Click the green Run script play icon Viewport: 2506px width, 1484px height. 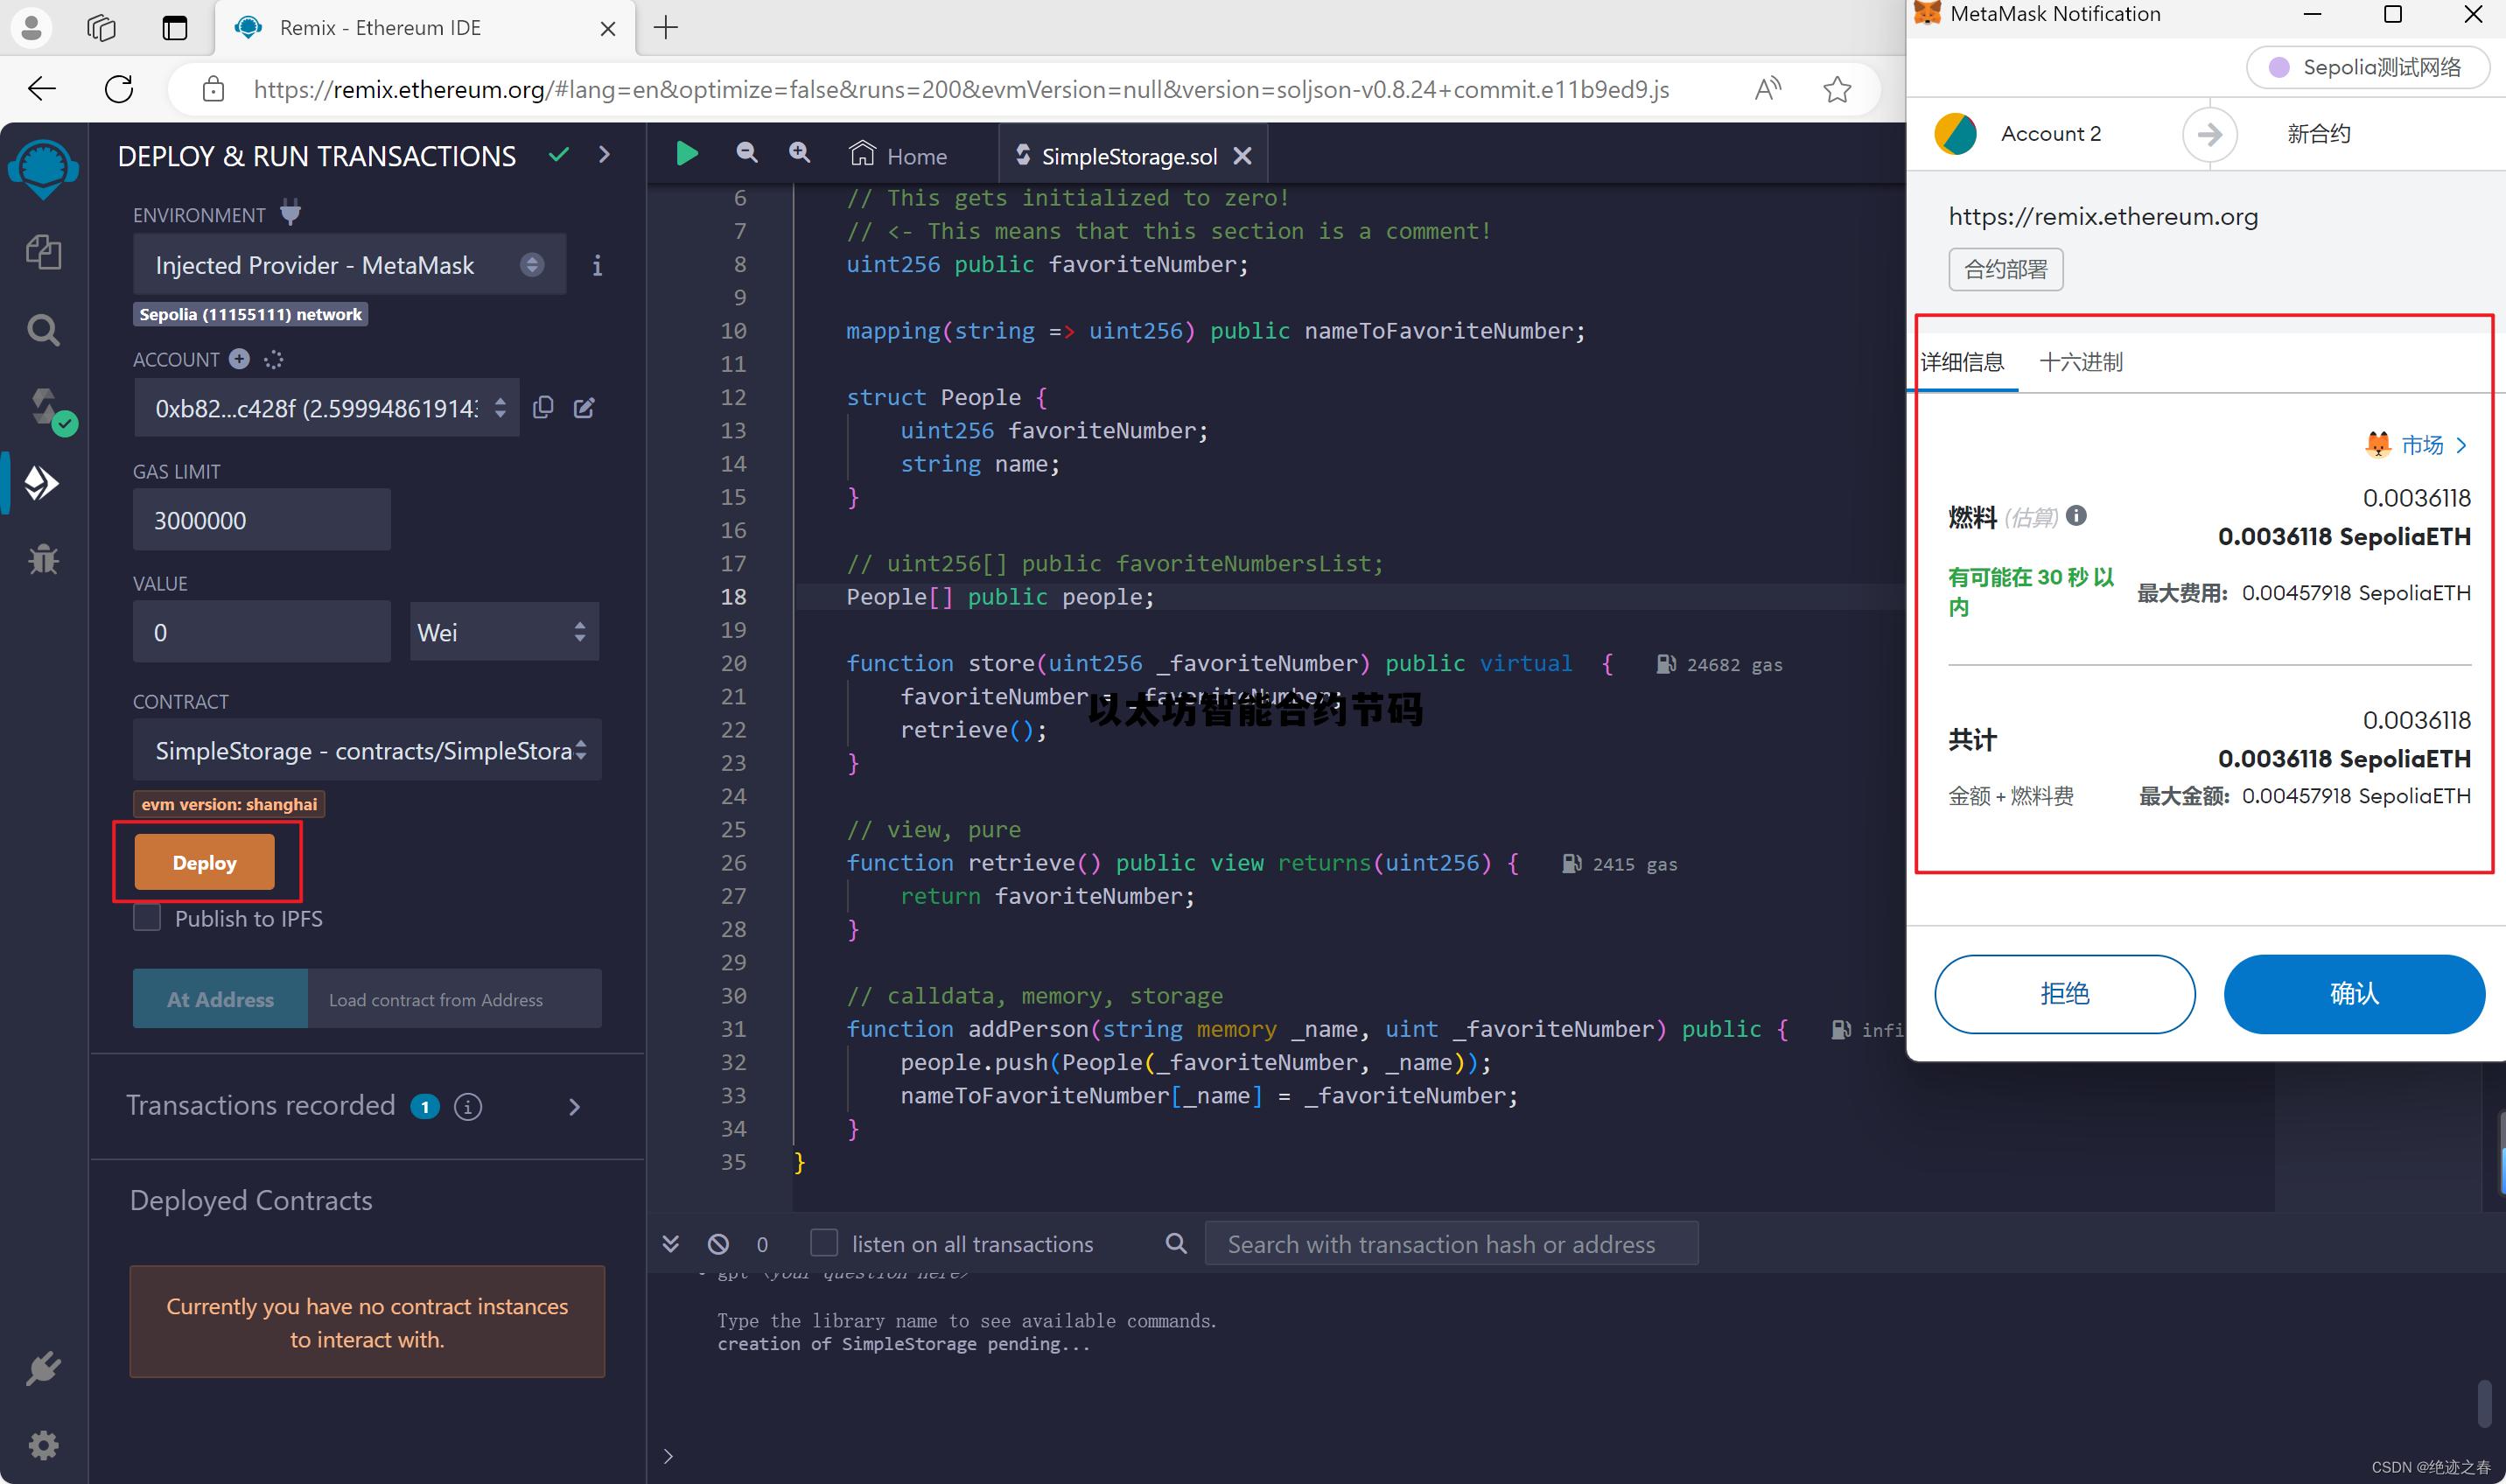click(687, 154)
